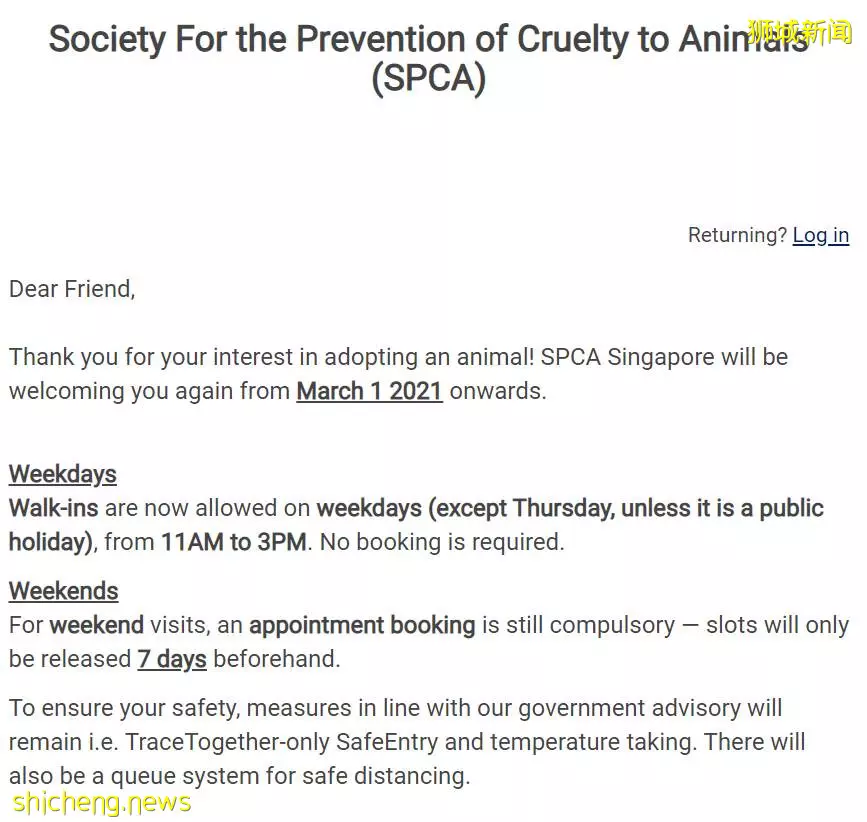Click the SPCA page title heading
867x822 pixels.
429,58
